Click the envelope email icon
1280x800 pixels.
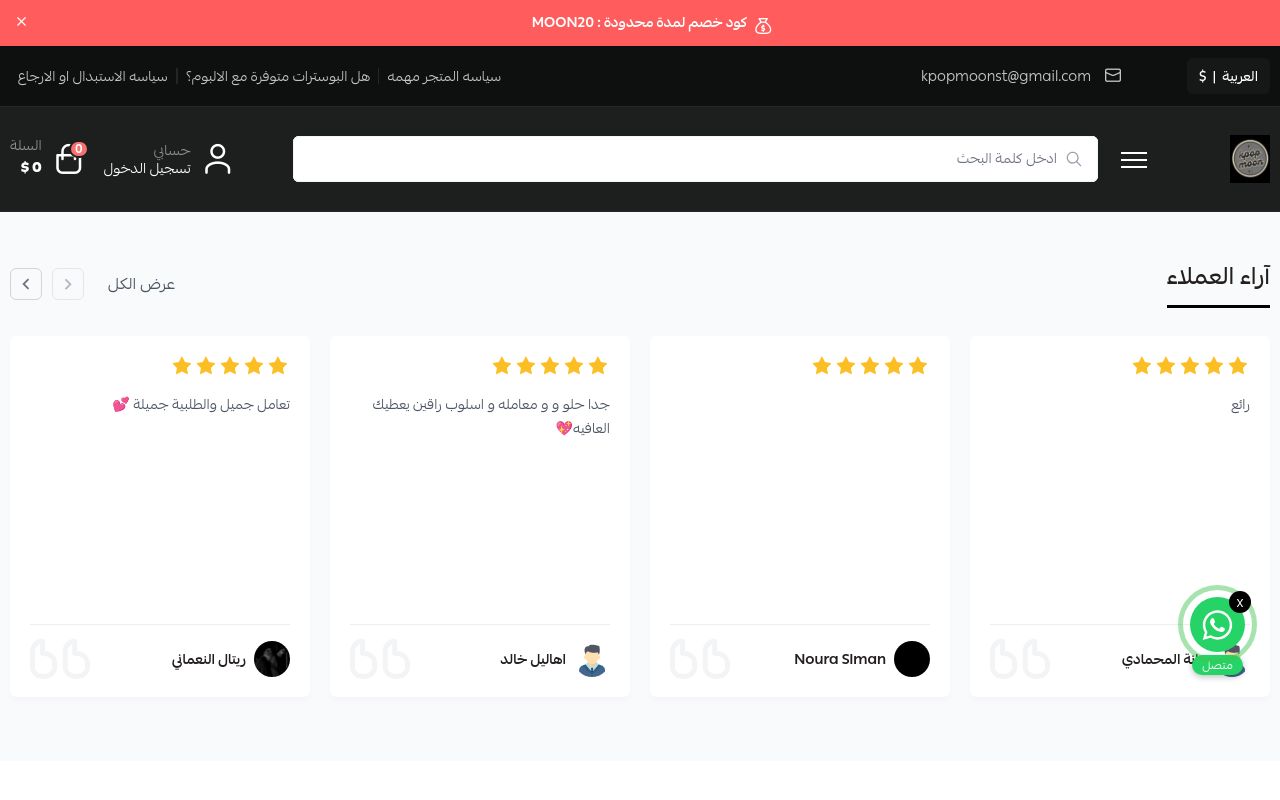coord(1113,76)
